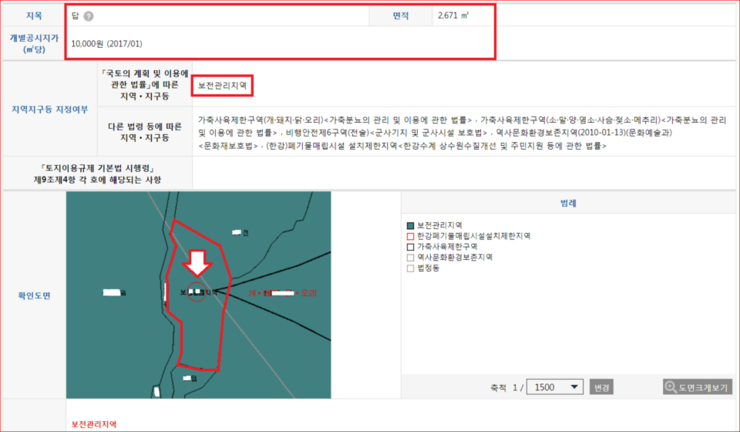This screenshot has width=740, height=432.
Task: Click the help question mark icon next to 답
Action: pos(88,16)
